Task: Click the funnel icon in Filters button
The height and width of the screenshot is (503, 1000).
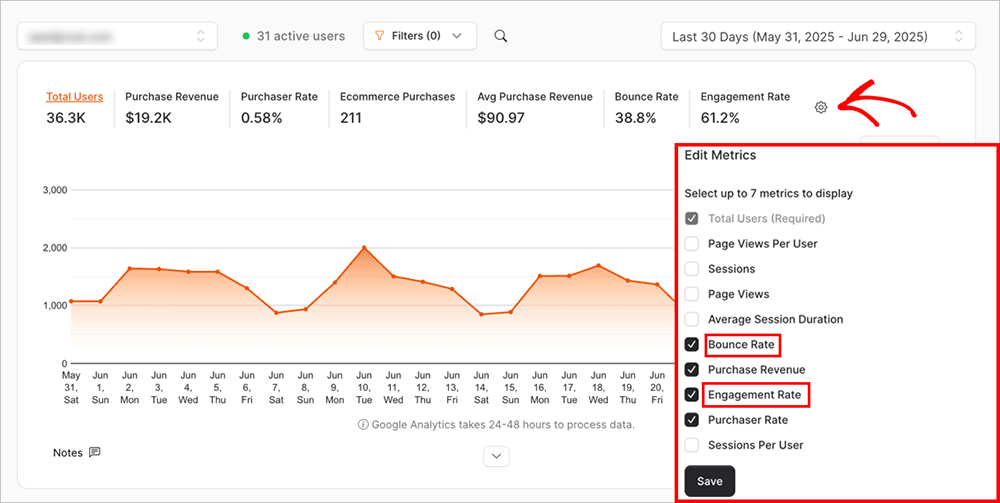Action: [x=379, y=36]
